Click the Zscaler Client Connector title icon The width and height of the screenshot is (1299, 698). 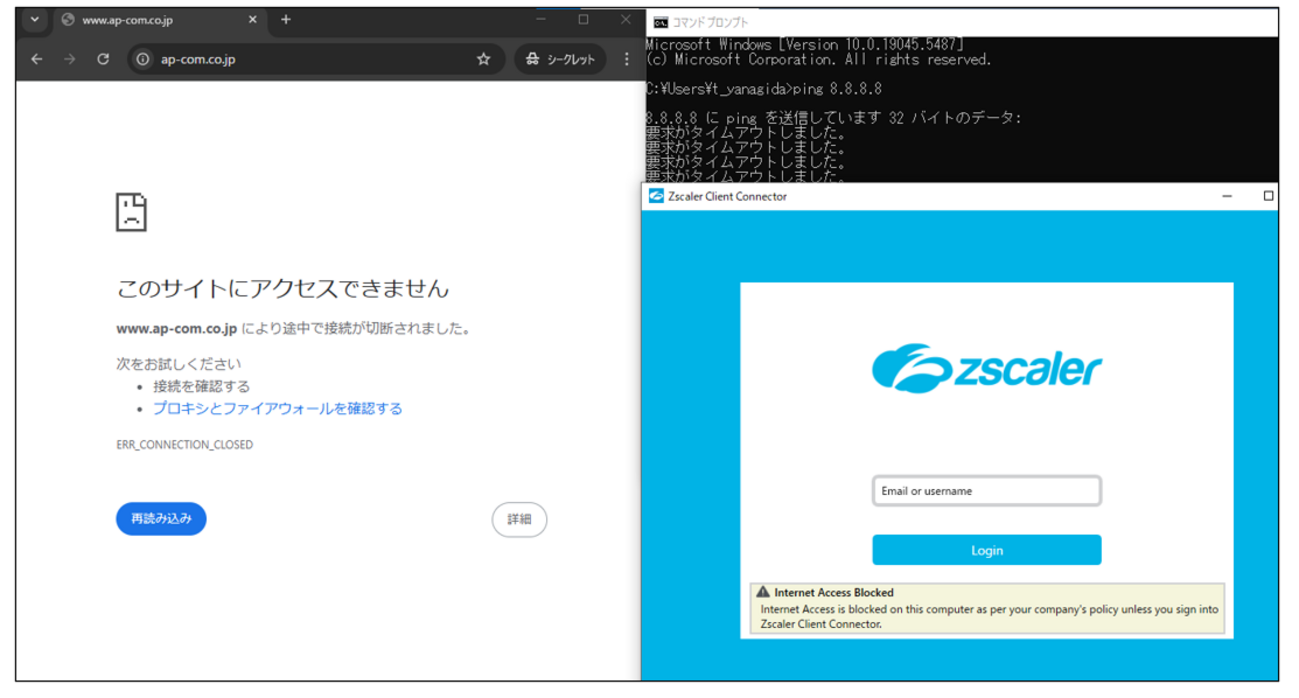[656, 196]
